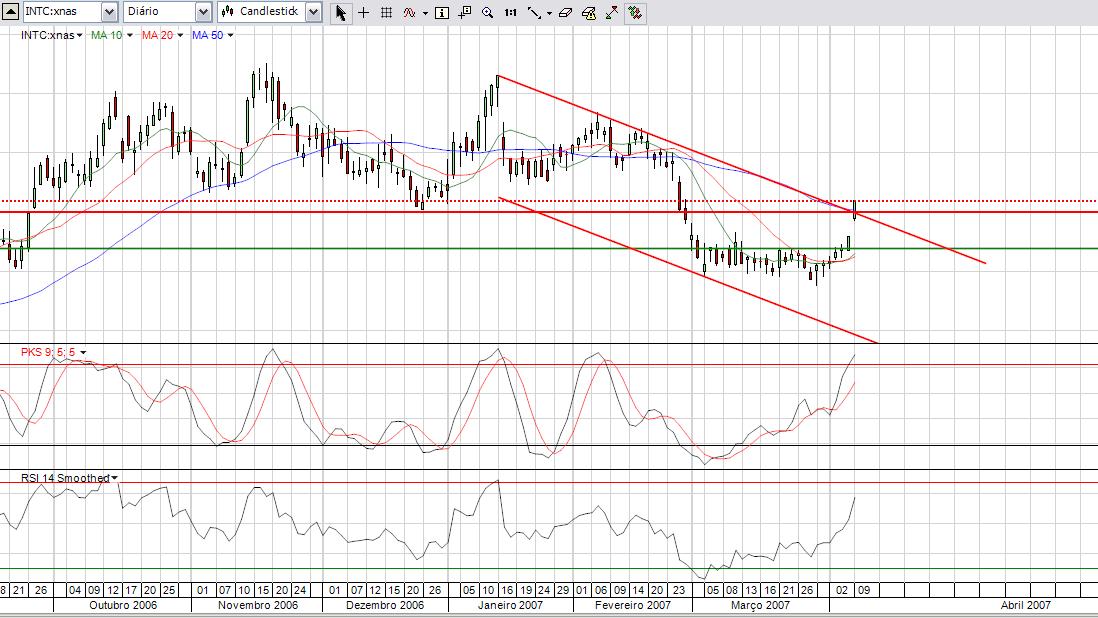Open the MA 50 indicator menu
This screenshot has height=618, width=1098.
point(213,35)
